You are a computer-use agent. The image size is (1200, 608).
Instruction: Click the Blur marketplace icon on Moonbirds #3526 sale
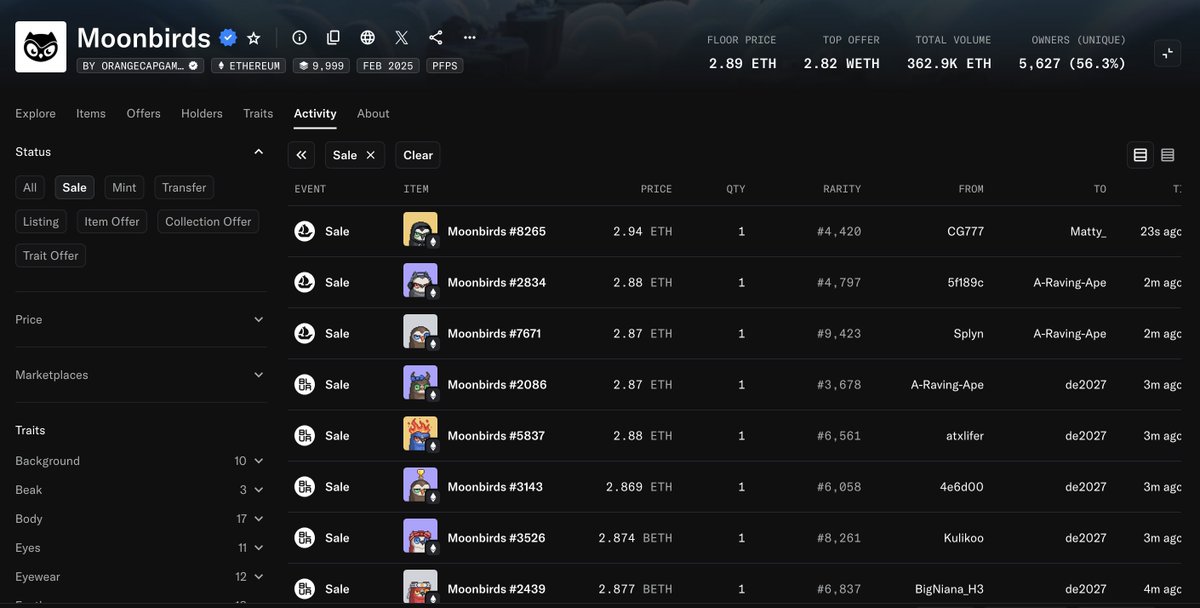pos(305,537)
